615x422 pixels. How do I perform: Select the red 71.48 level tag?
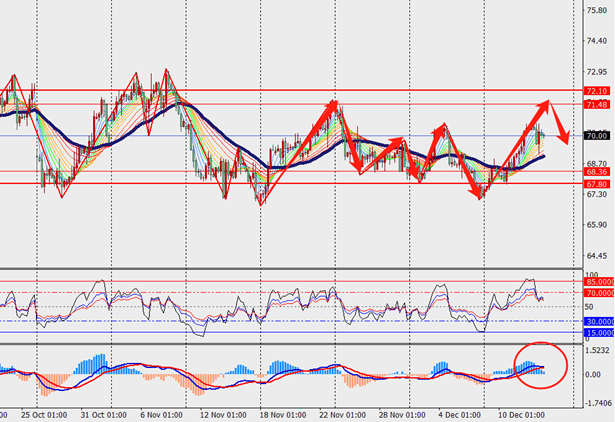coord(597,105)
